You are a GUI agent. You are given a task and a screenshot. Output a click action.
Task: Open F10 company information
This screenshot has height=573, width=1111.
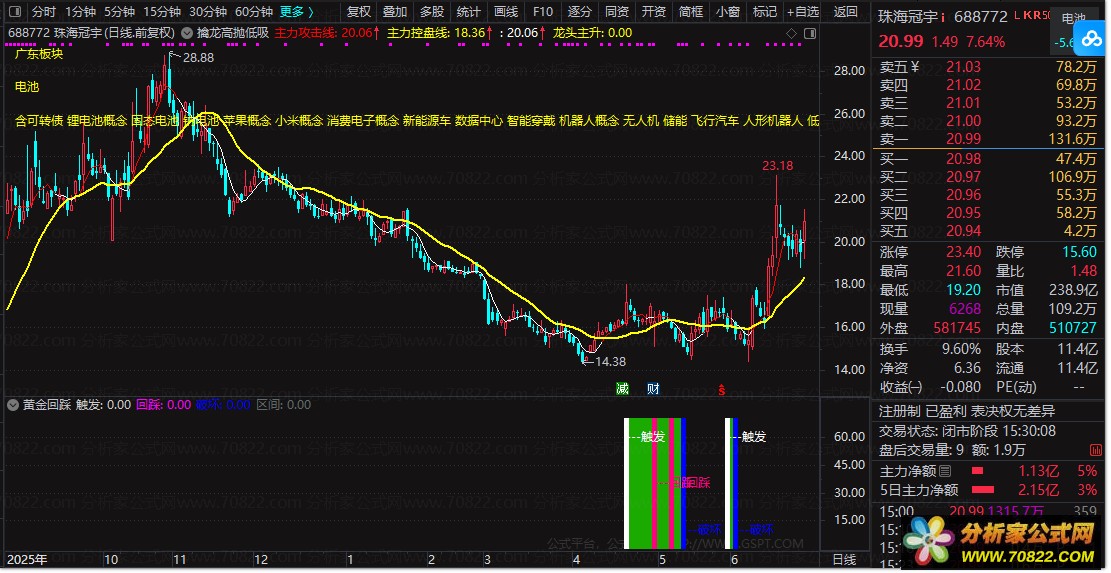point(542,11)
